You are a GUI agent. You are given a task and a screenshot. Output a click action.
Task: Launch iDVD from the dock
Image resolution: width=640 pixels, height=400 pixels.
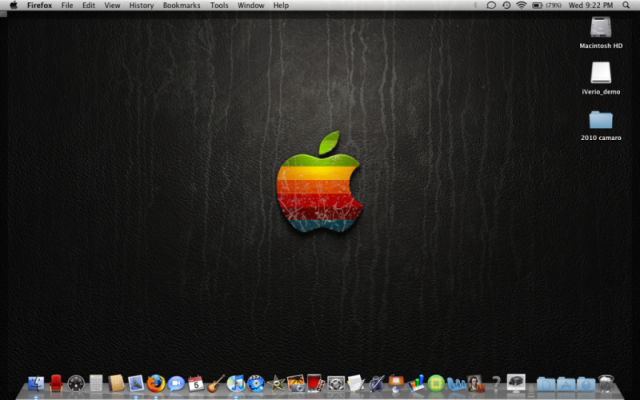(256, 384)
